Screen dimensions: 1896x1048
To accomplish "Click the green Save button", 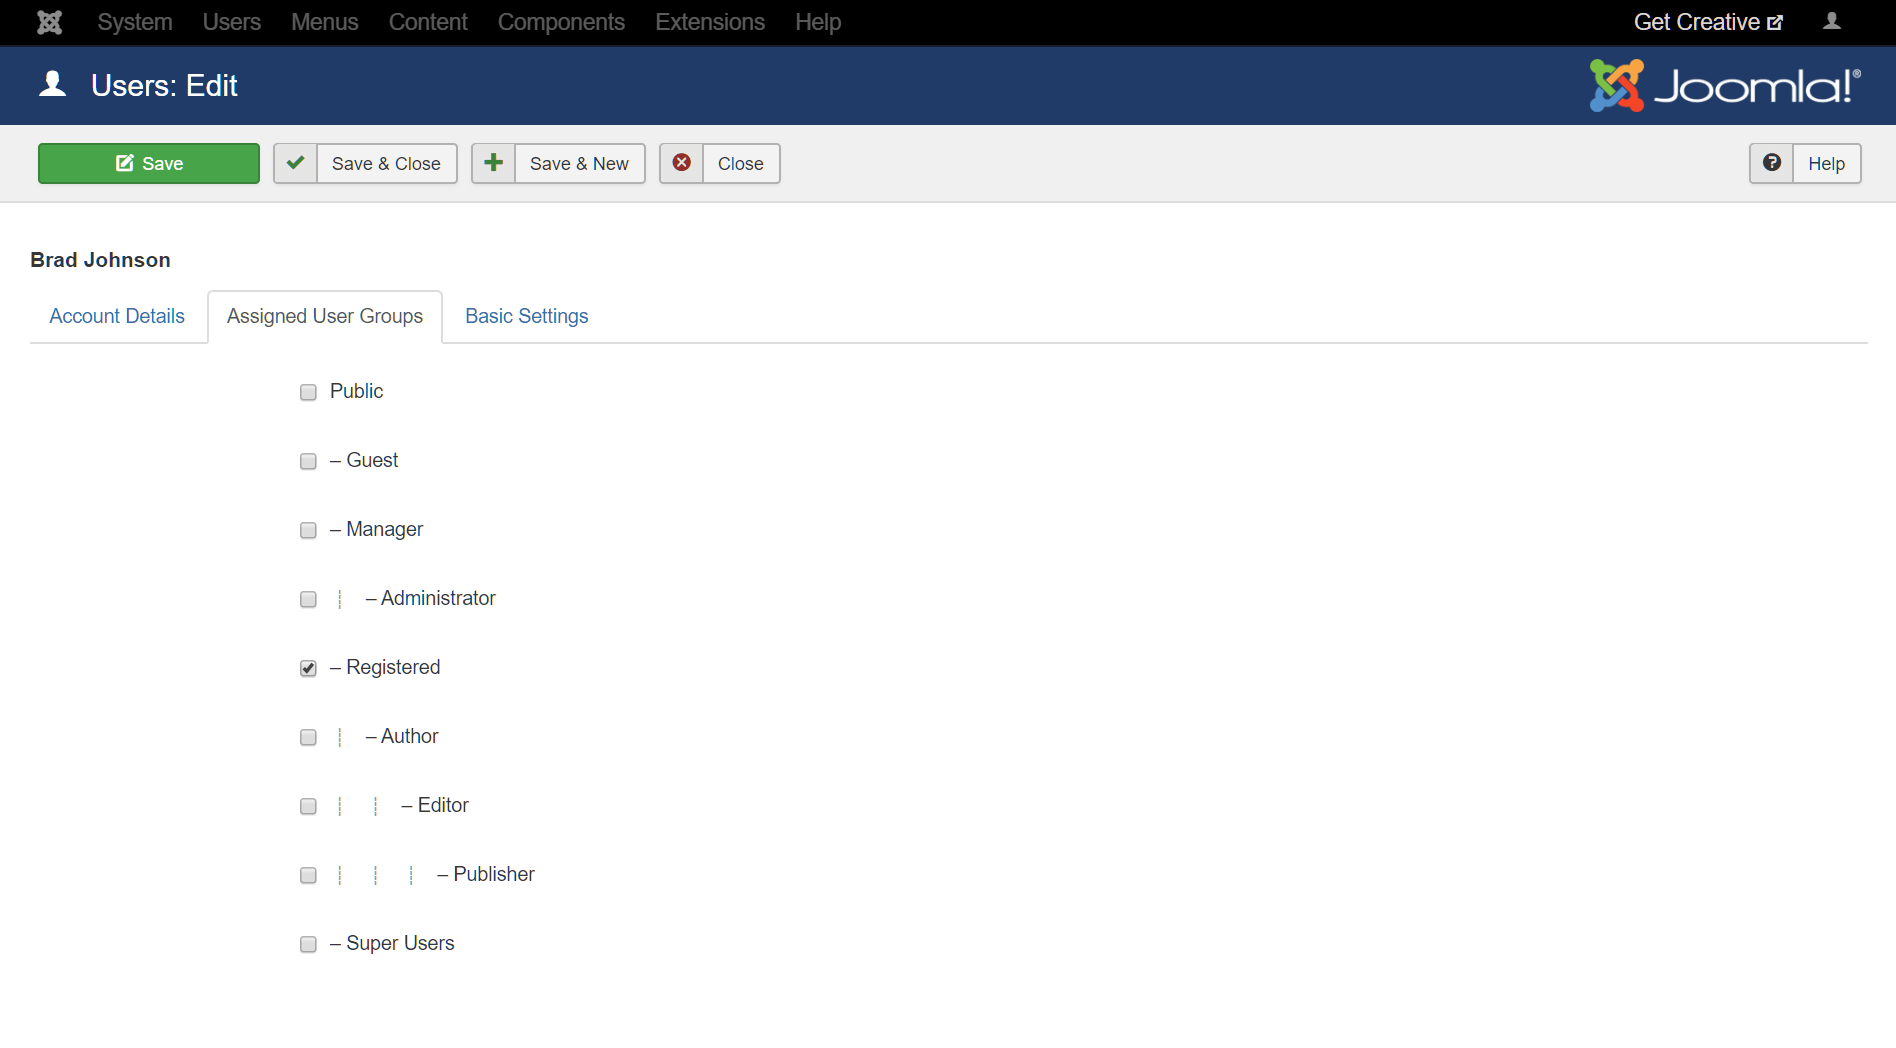I will coord(149,163).
